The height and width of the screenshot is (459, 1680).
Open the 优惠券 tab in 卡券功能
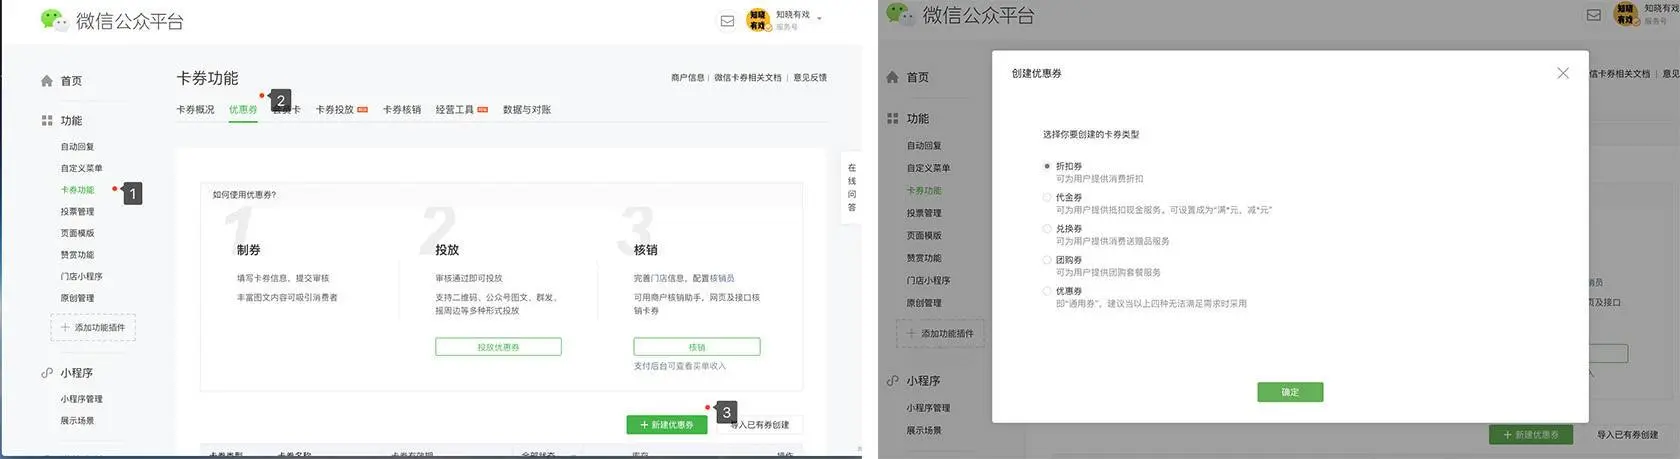click(243, 110)
